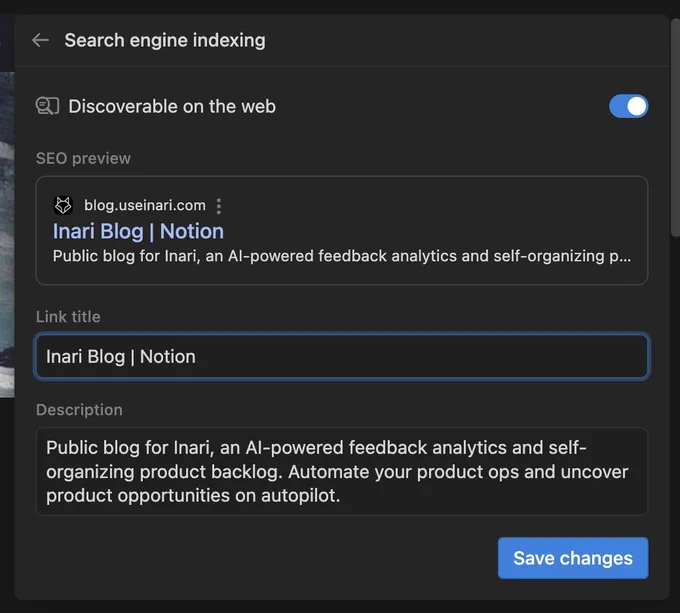Image resolution: width=680 pixels, height=613 pixels.
Task: Click inside the Description text area
Action: 342,471
